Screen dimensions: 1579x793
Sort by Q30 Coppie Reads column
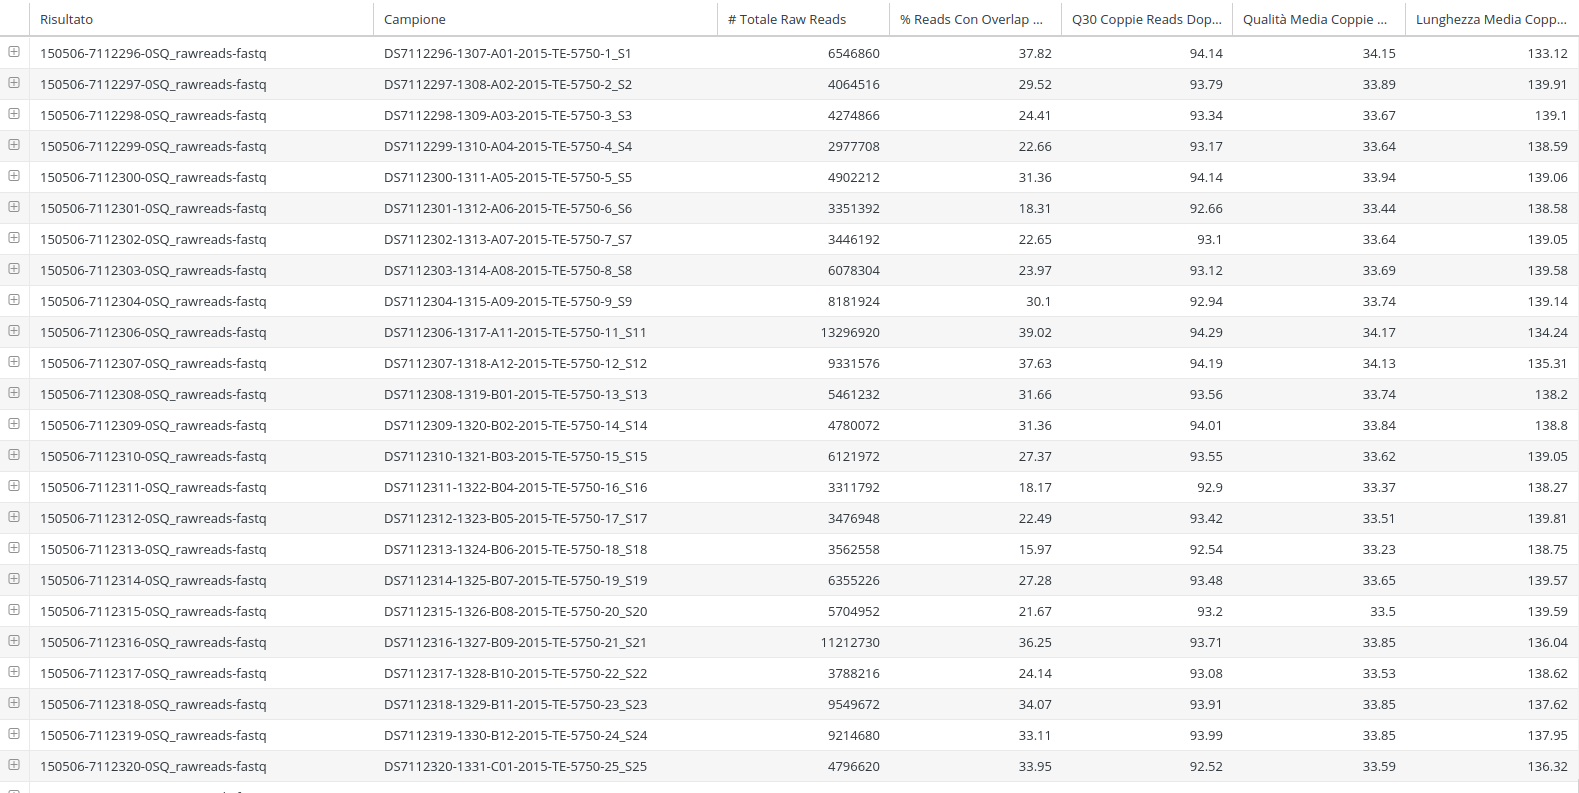coord(1146,19)
